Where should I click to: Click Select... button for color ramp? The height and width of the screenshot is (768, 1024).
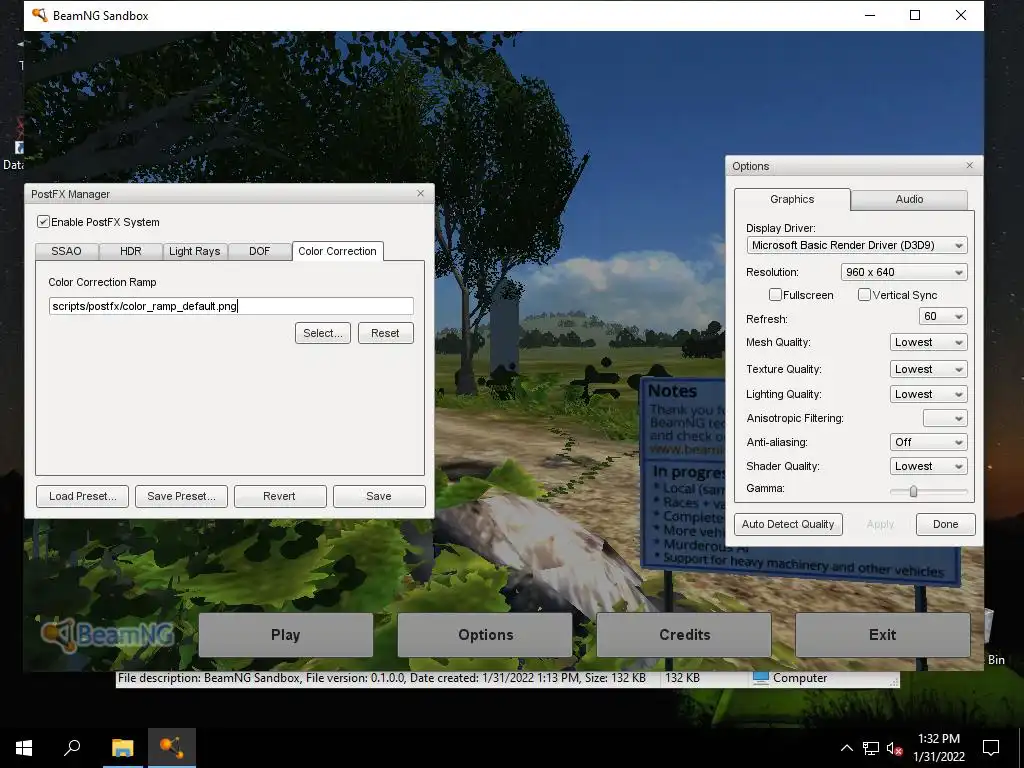click(x=323, y=333)
